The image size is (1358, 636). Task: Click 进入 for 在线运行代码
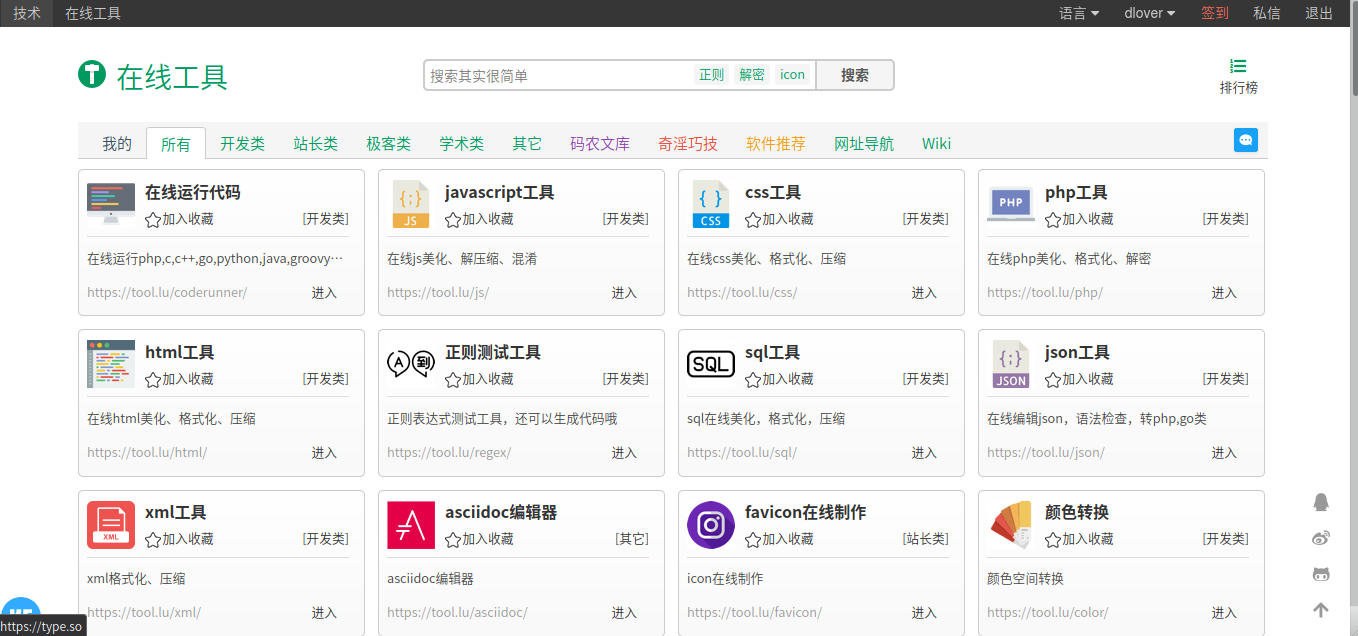[x=324, y=293]
